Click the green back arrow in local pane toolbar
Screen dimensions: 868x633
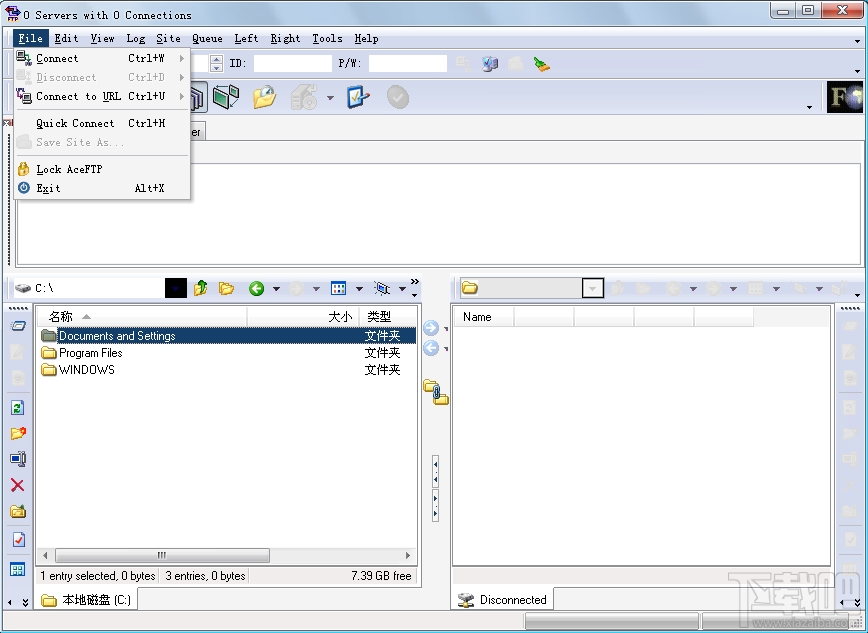pos(256,288)
